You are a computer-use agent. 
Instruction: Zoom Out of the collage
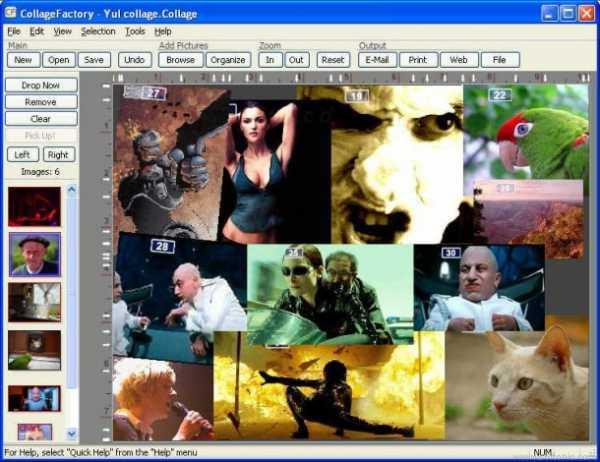296,60
